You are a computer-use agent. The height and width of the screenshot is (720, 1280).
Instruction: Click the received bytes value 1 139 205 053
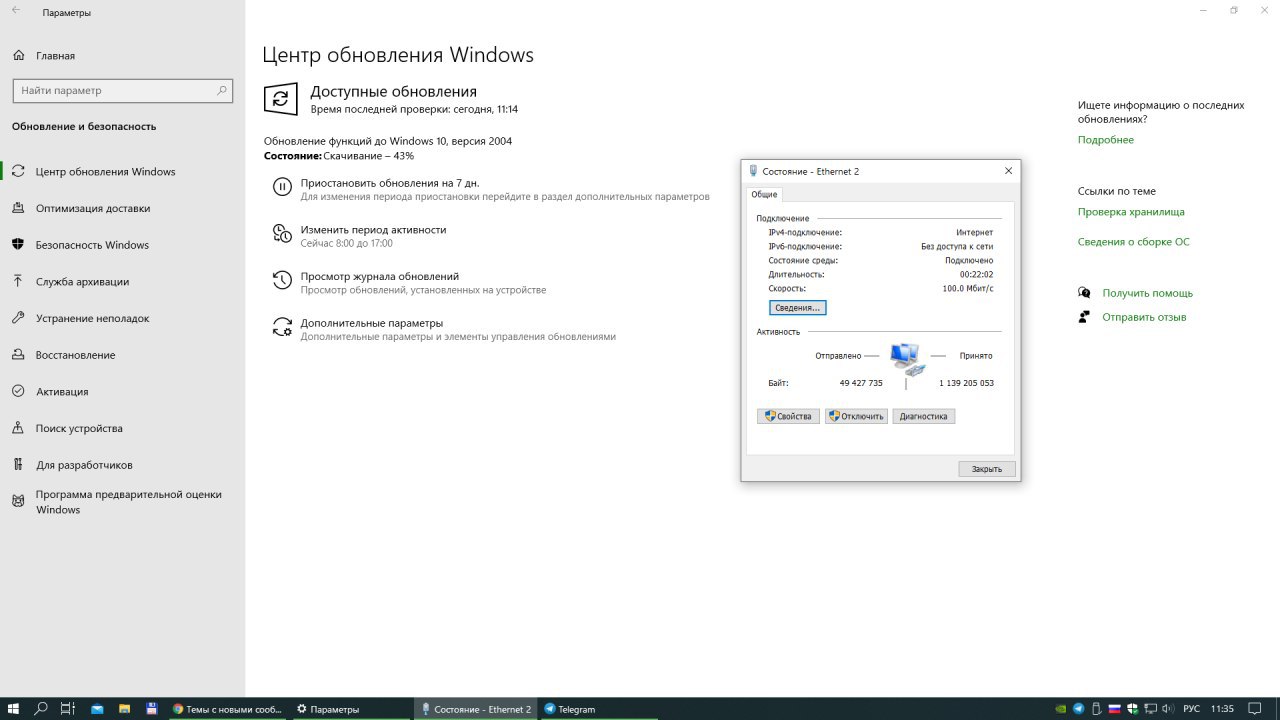(966, 383)
